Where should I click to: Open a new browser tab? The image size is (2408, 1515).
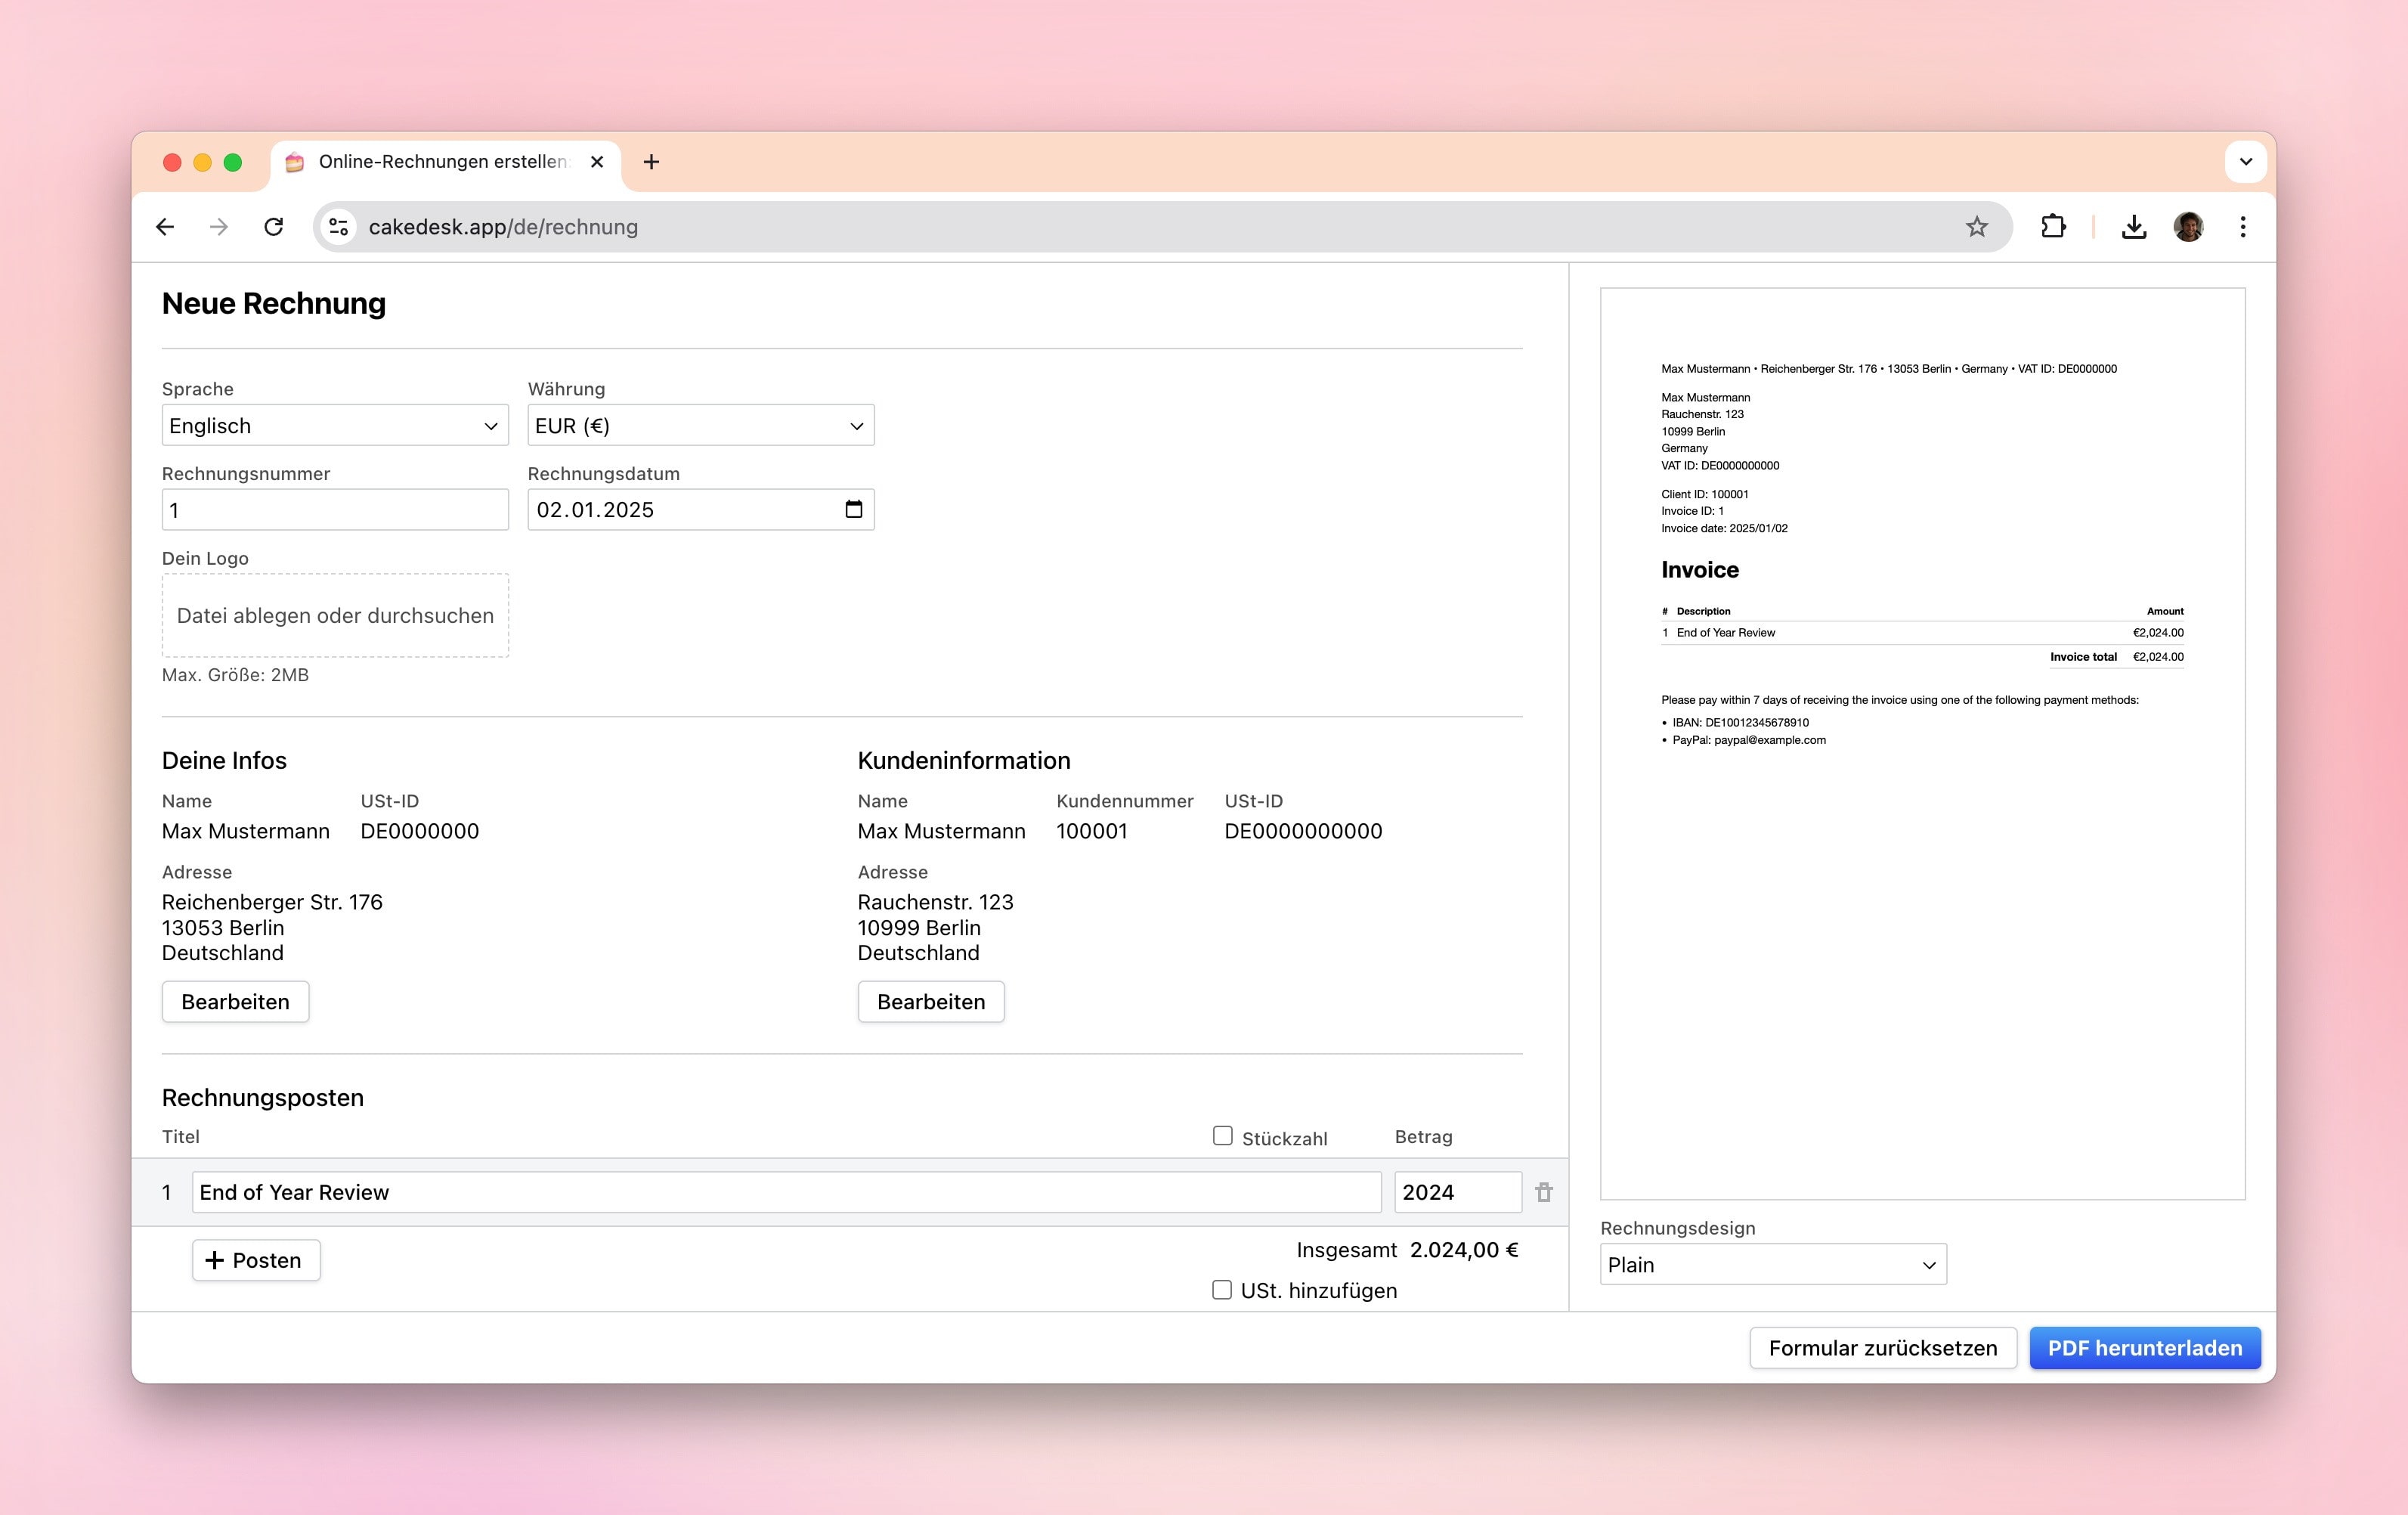651,162
